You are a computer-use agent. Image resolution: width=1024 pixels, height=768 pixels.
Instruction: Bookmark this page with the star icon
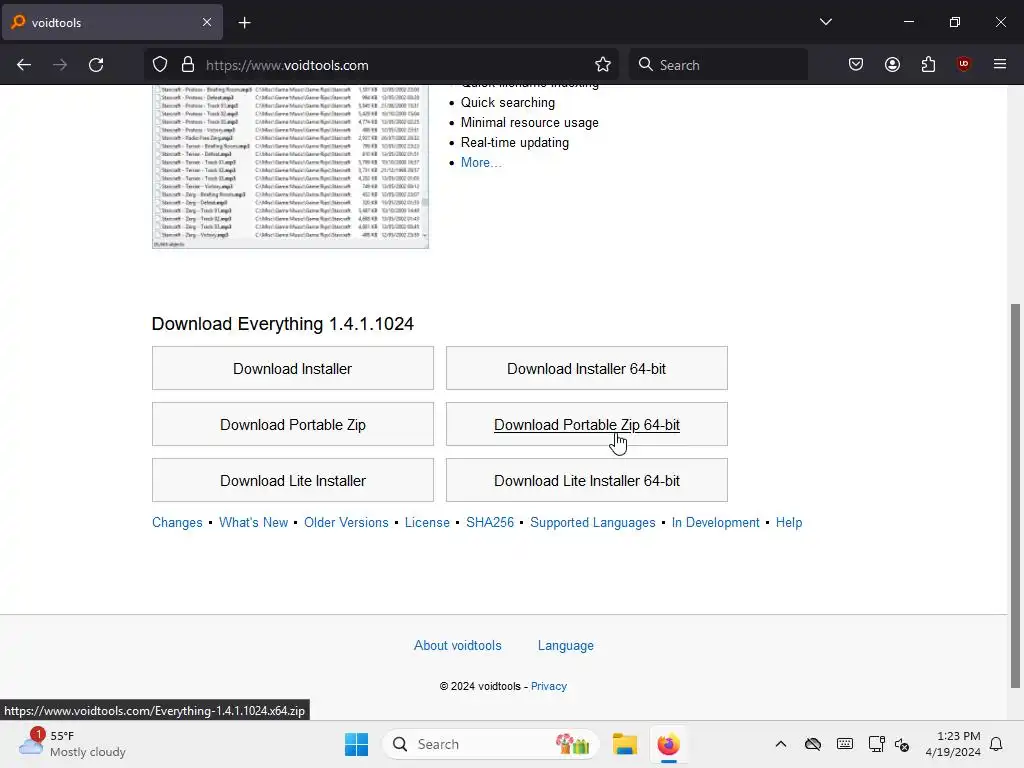603,65
